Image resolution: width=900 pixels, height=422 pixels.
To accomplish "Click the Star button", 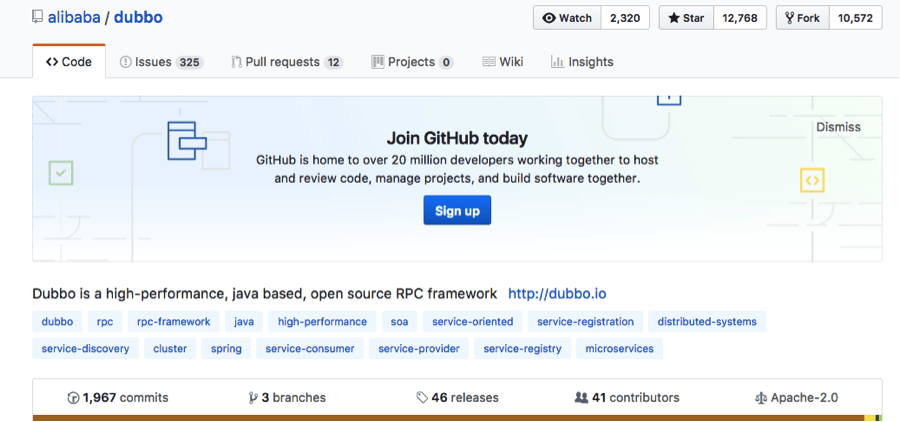I will [686, 18].
